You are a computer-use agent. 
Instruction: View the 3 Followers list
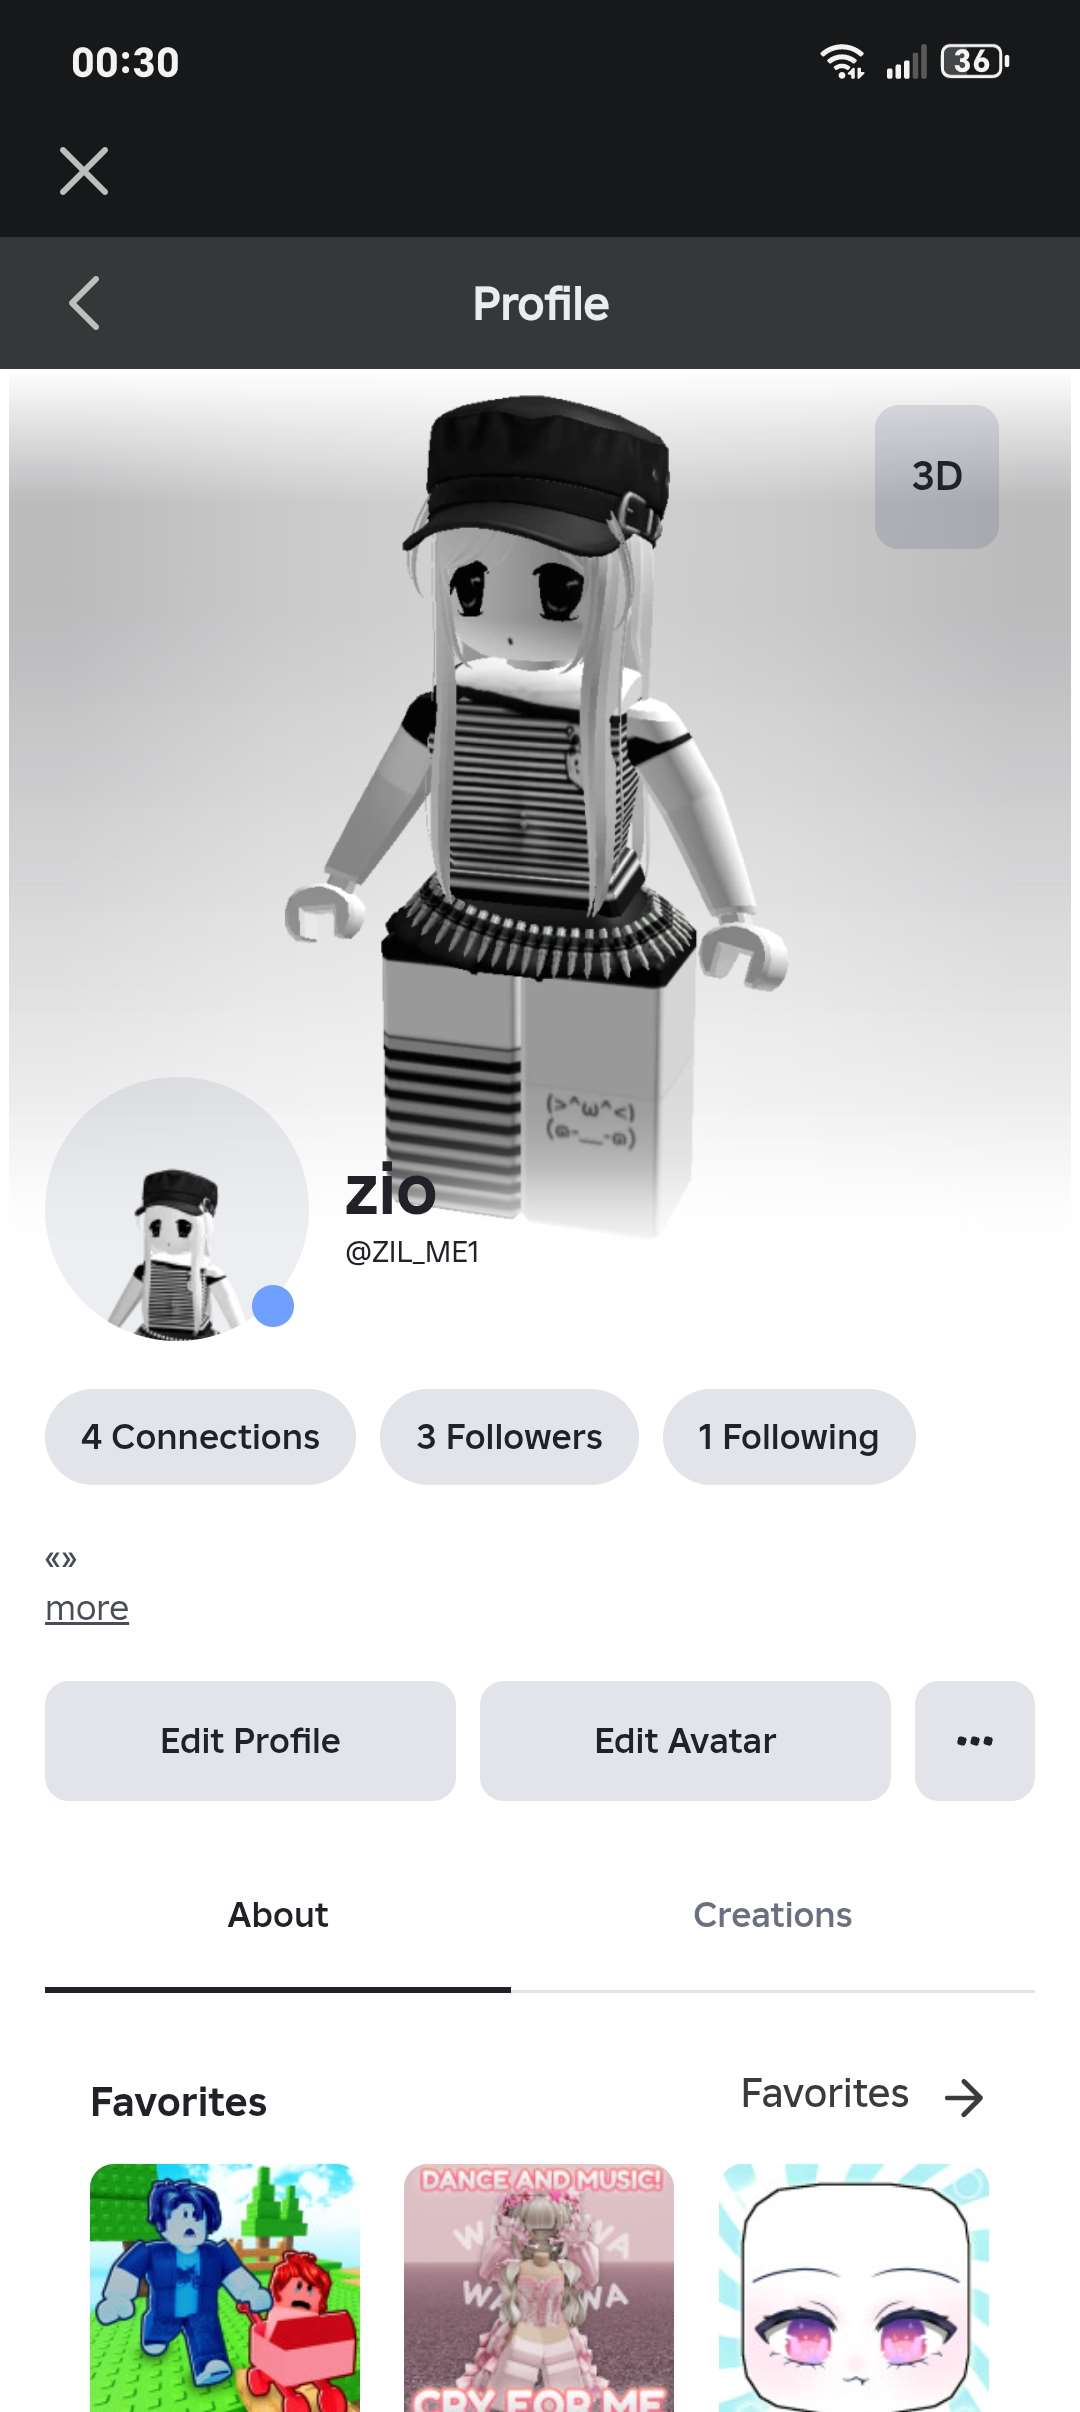509,1437
